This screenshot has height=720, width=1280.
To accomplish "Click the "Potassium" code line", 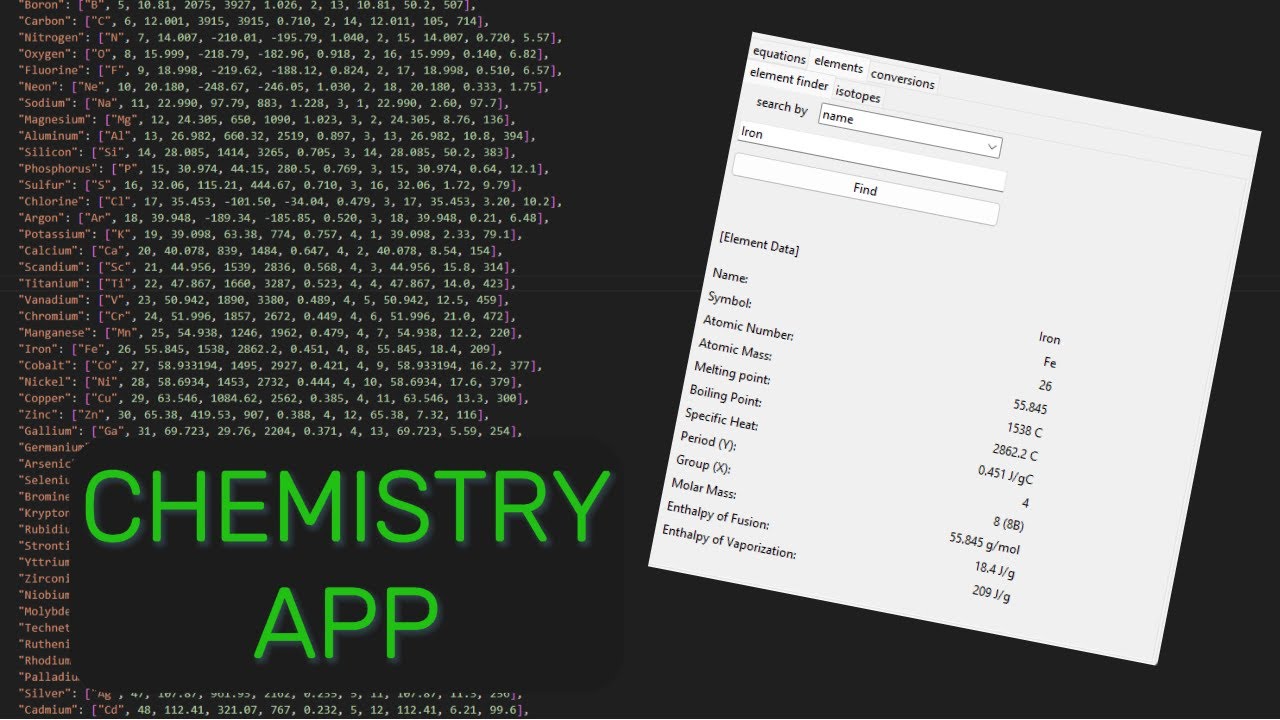I will pyautogui.click(x=270, y=234).
